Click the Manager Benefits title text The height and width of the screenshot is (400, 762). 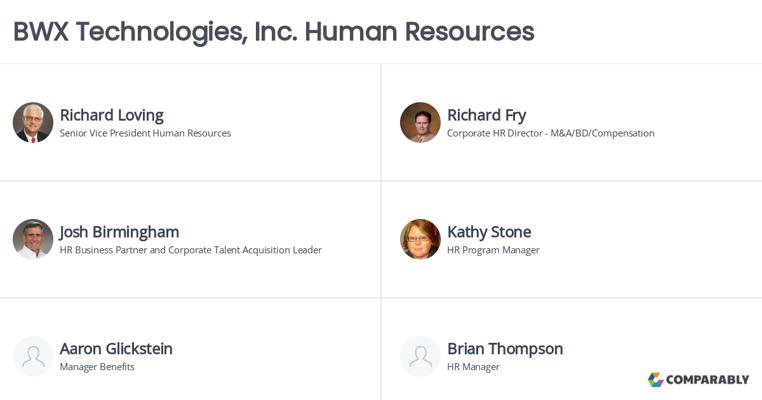(x=97, y=367)
